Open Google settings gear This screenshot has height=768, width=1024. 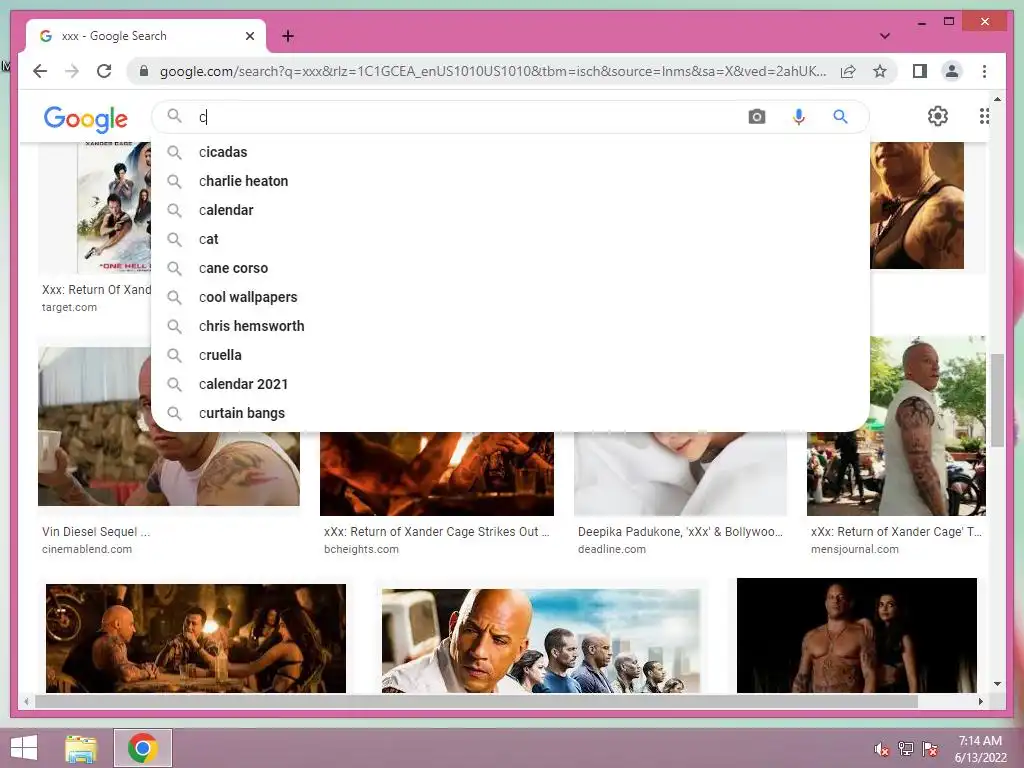[937, 116]
